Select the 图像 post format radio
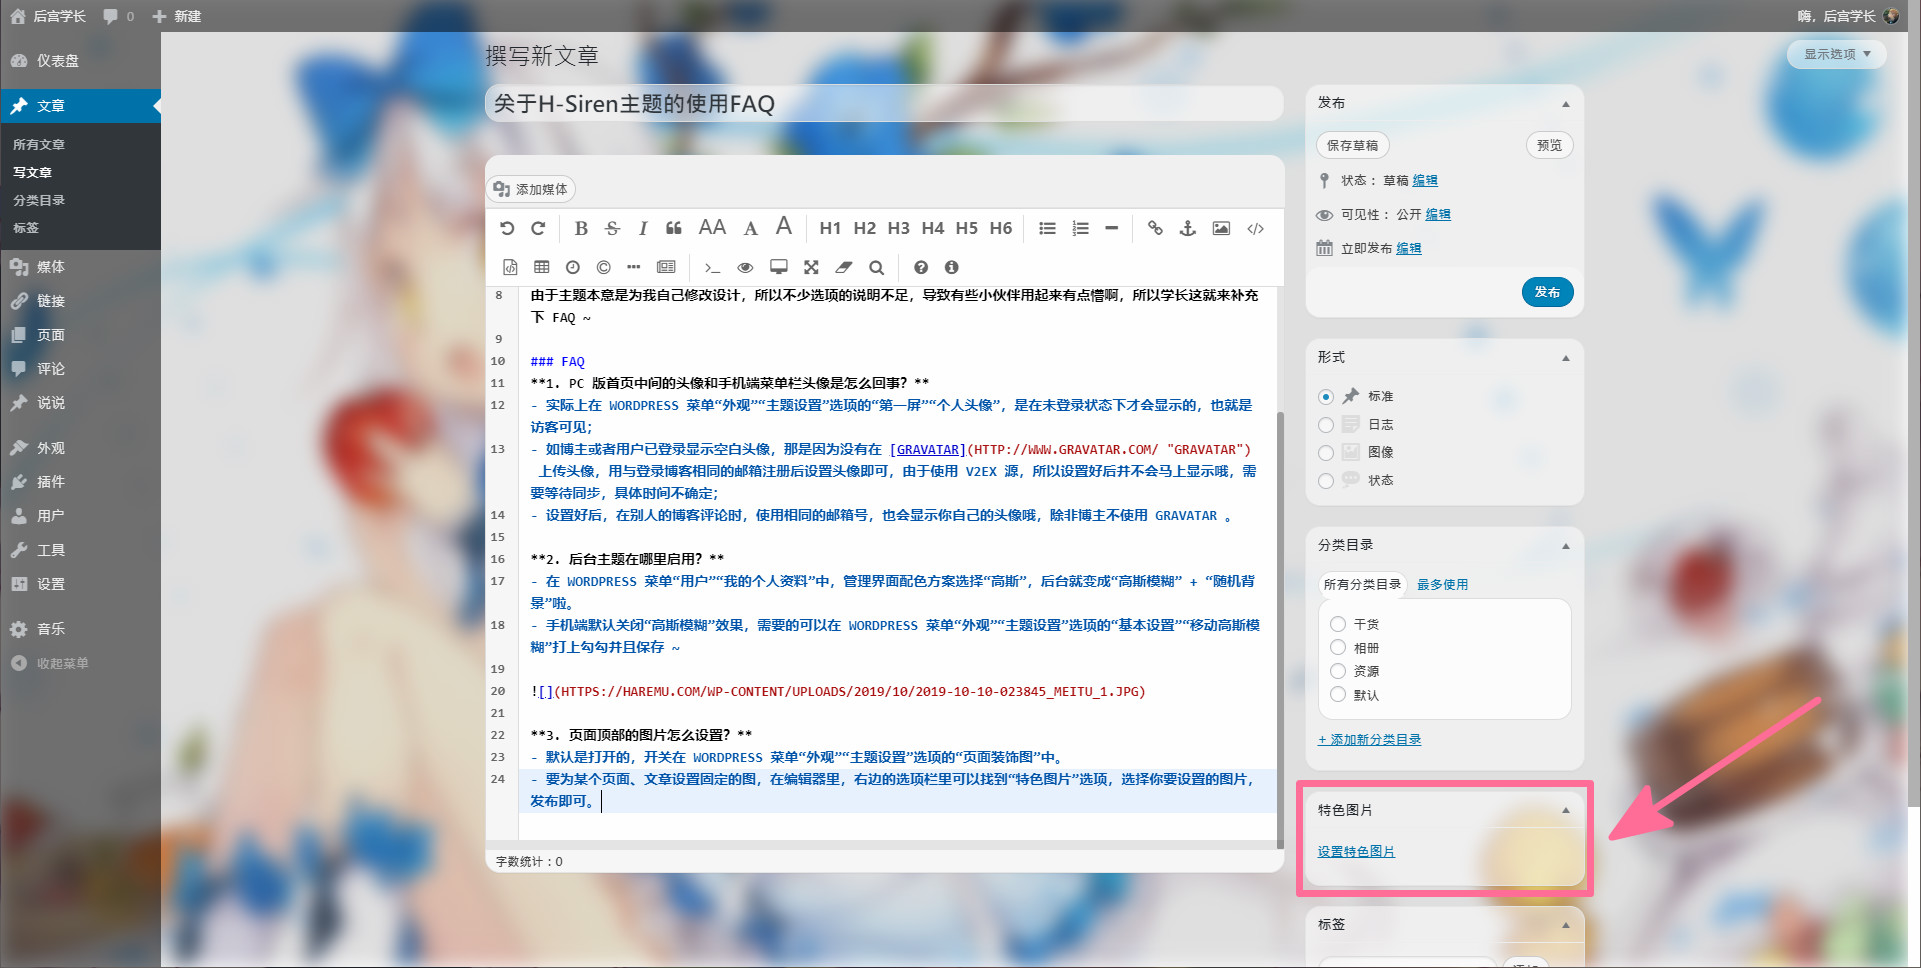Image resolution: width=1921 pixels, height=968 pixels. (1326, 453)
